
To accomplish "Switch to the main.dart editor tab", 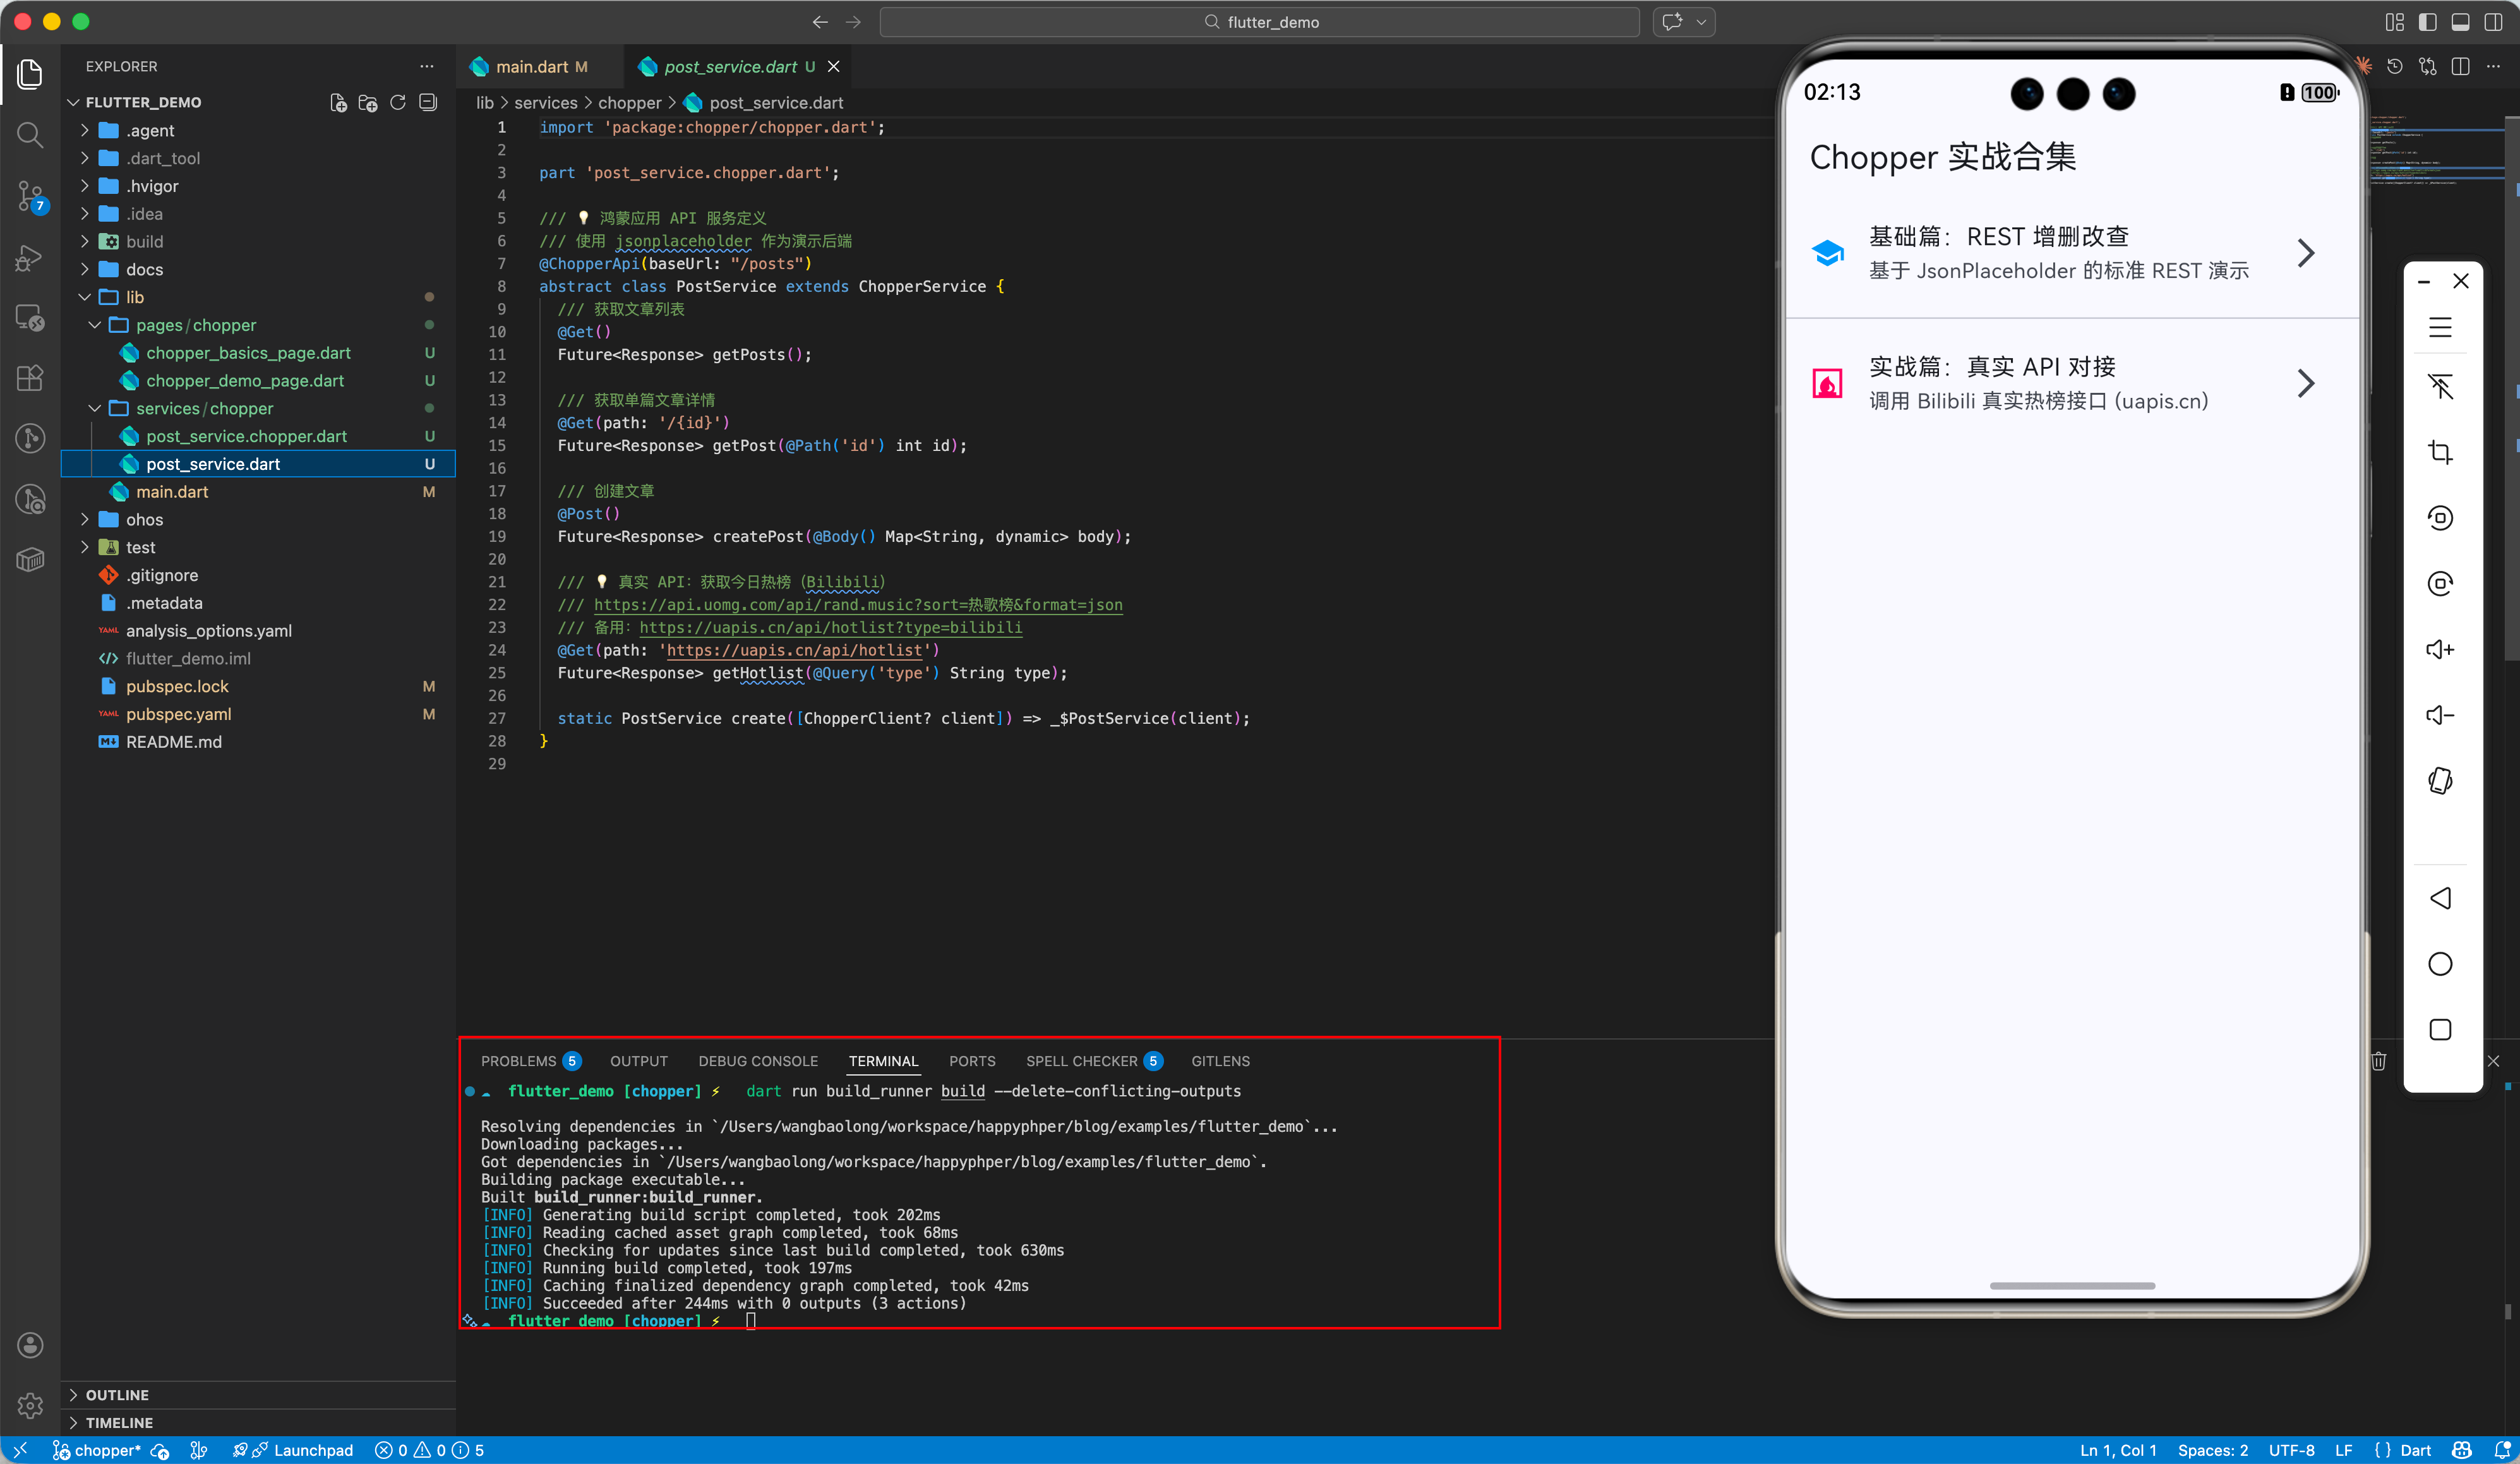I will point(531,67).
